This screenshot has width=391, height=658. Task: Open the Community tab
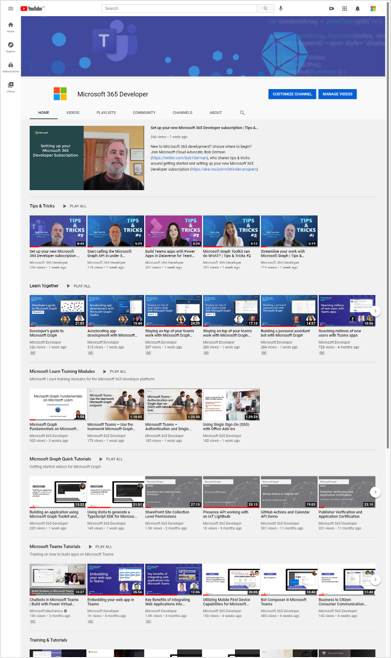pos(144,112)
